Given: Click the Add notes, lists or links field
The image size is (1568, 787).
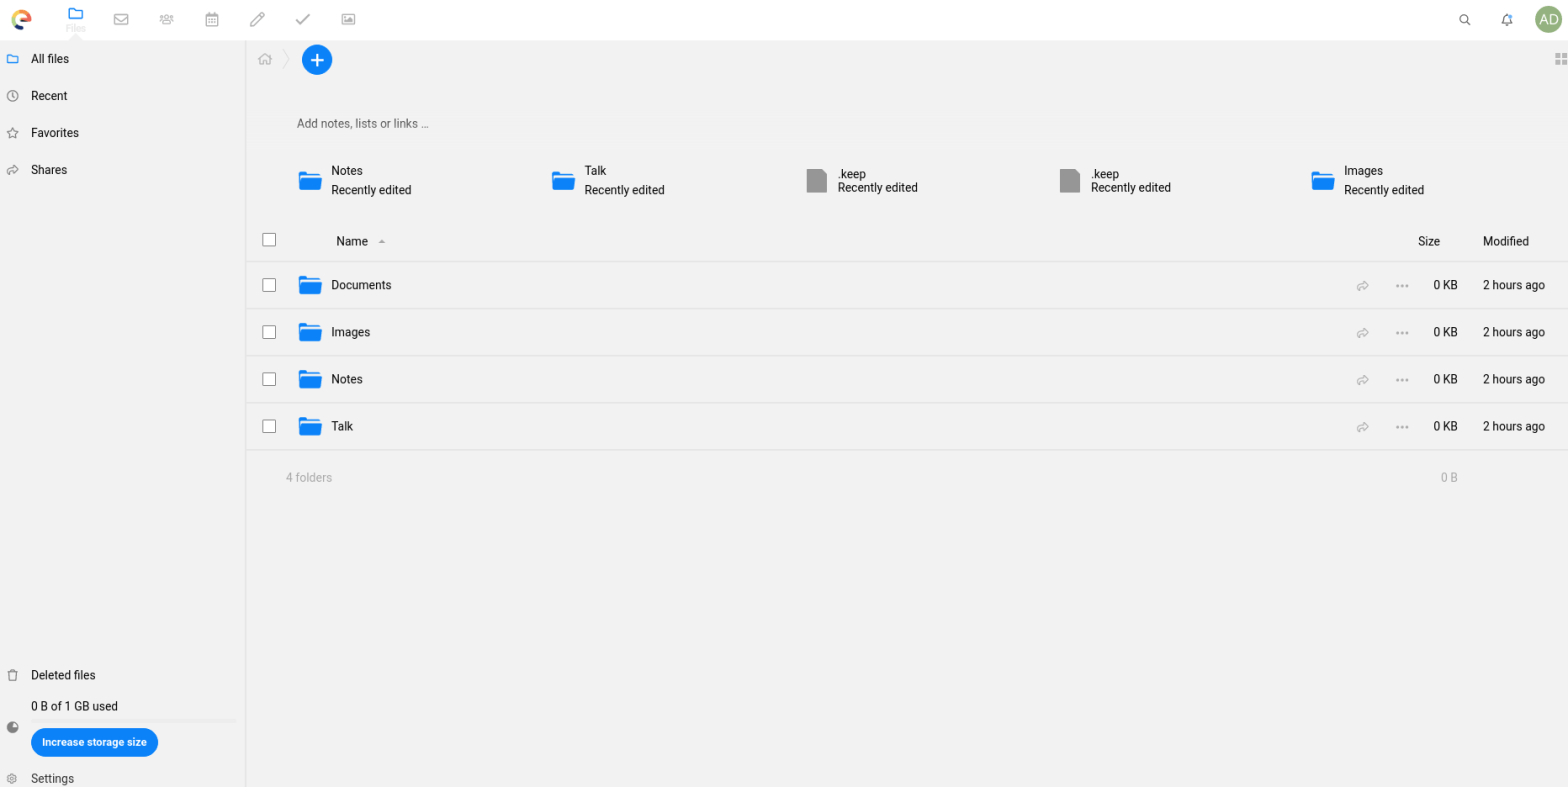Looking at the screenshot, I should click(363, 124).
